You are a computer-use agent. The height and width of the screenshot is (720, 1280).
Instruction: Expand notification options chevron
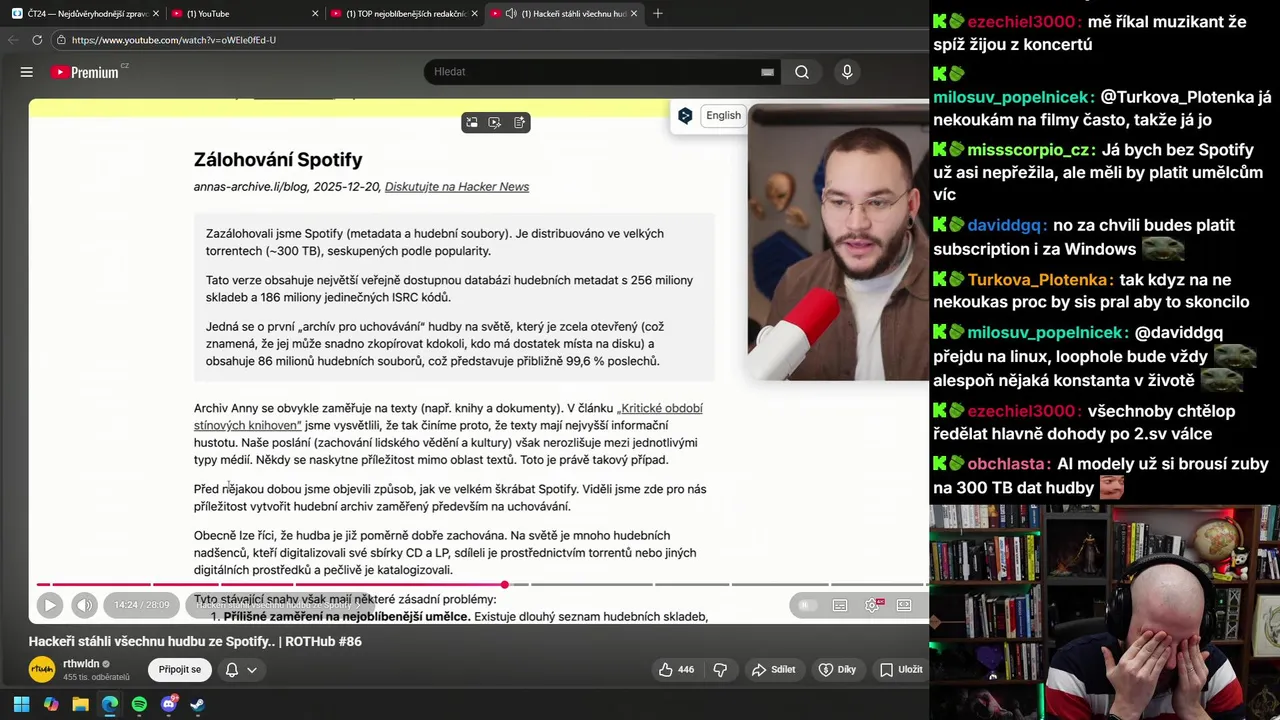pos(252,670)
